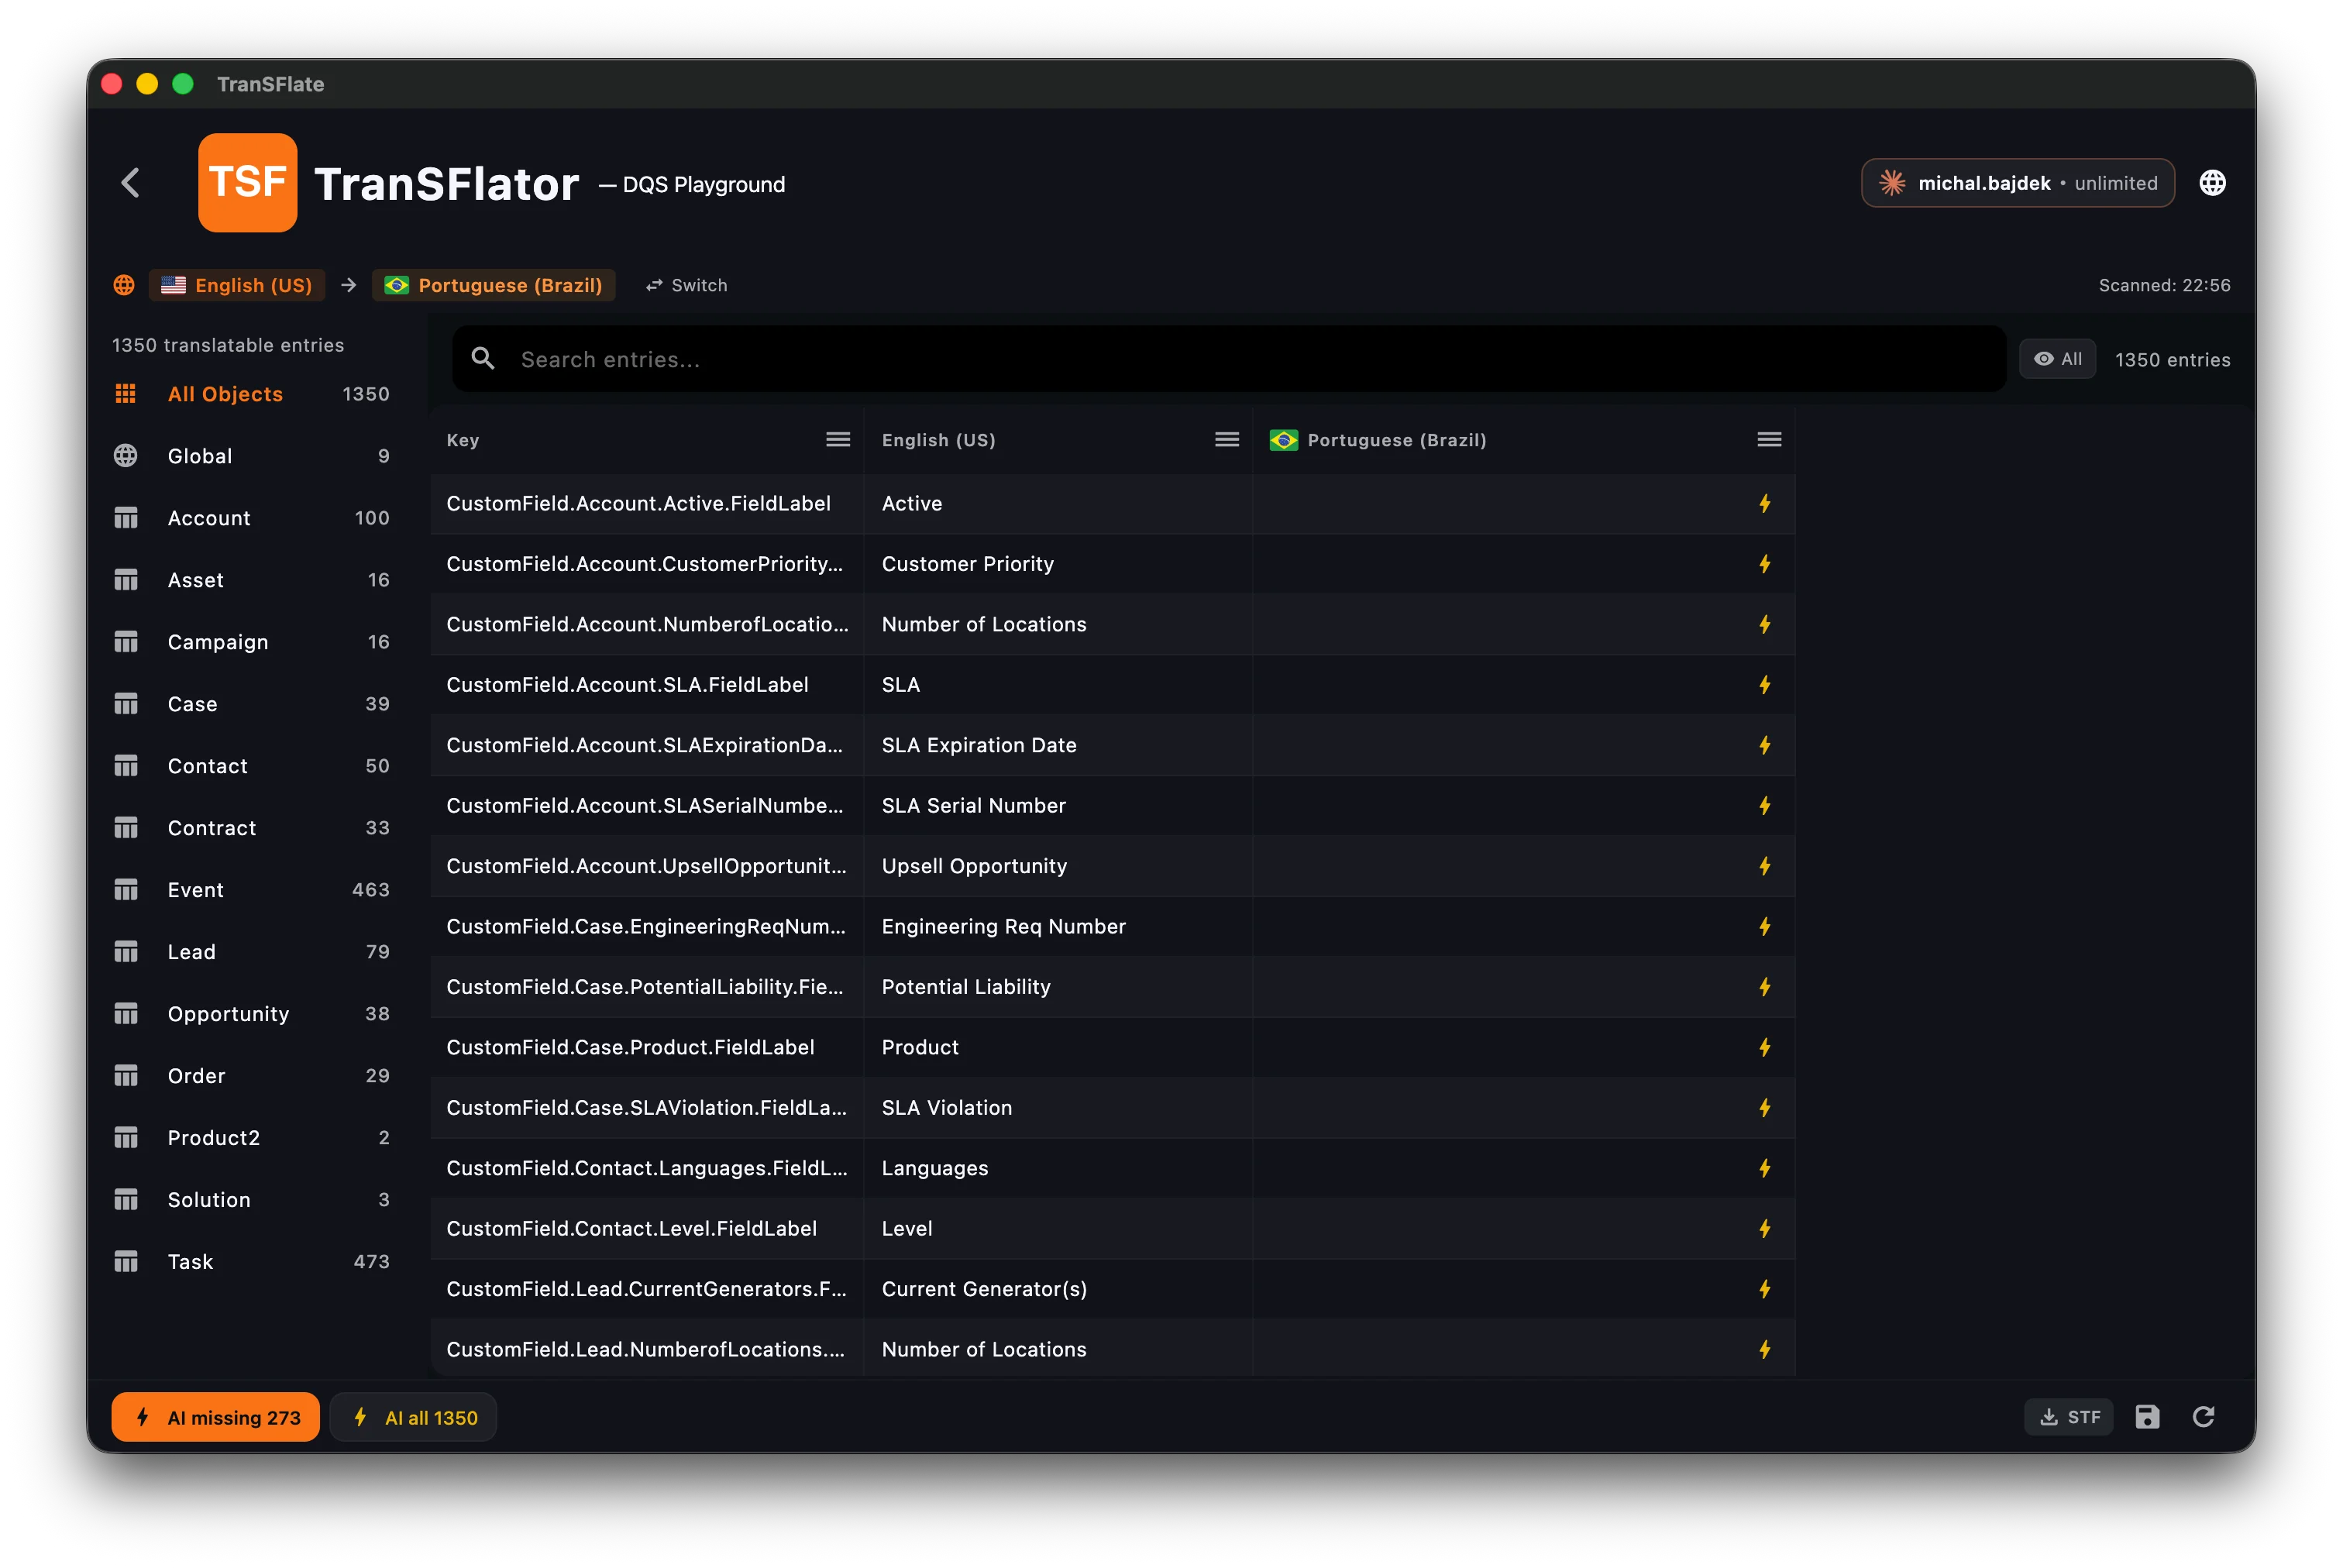Click the globe icon beside user badge
Screen dimensions: 2343x1568
click(x=2212, y=183)
